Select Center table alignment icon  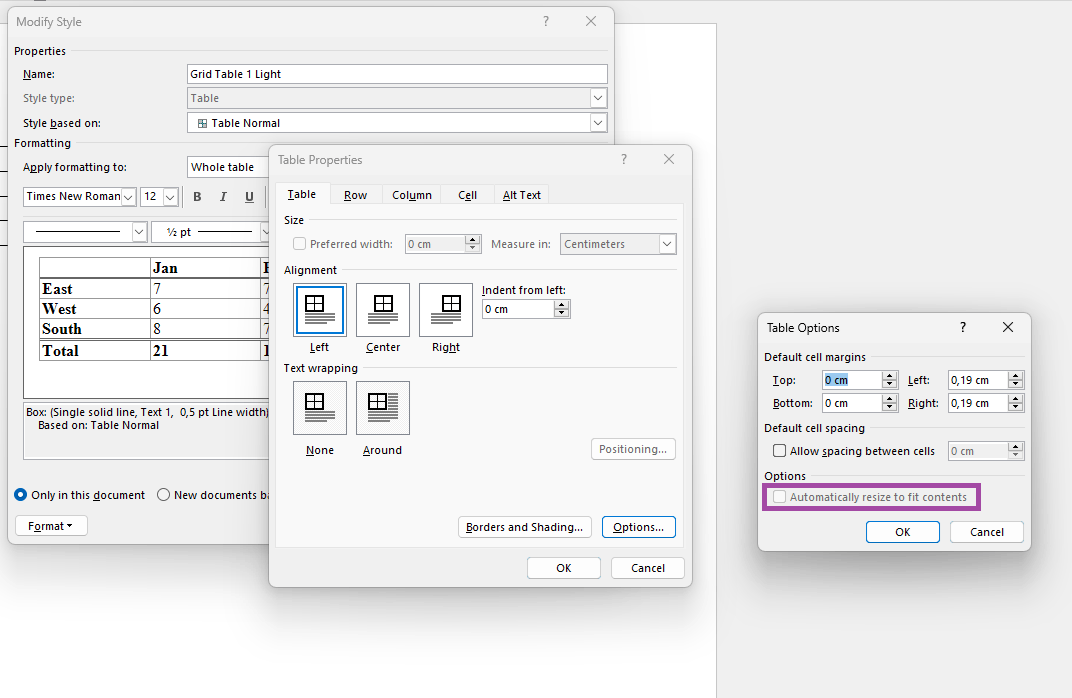[383, 310]
